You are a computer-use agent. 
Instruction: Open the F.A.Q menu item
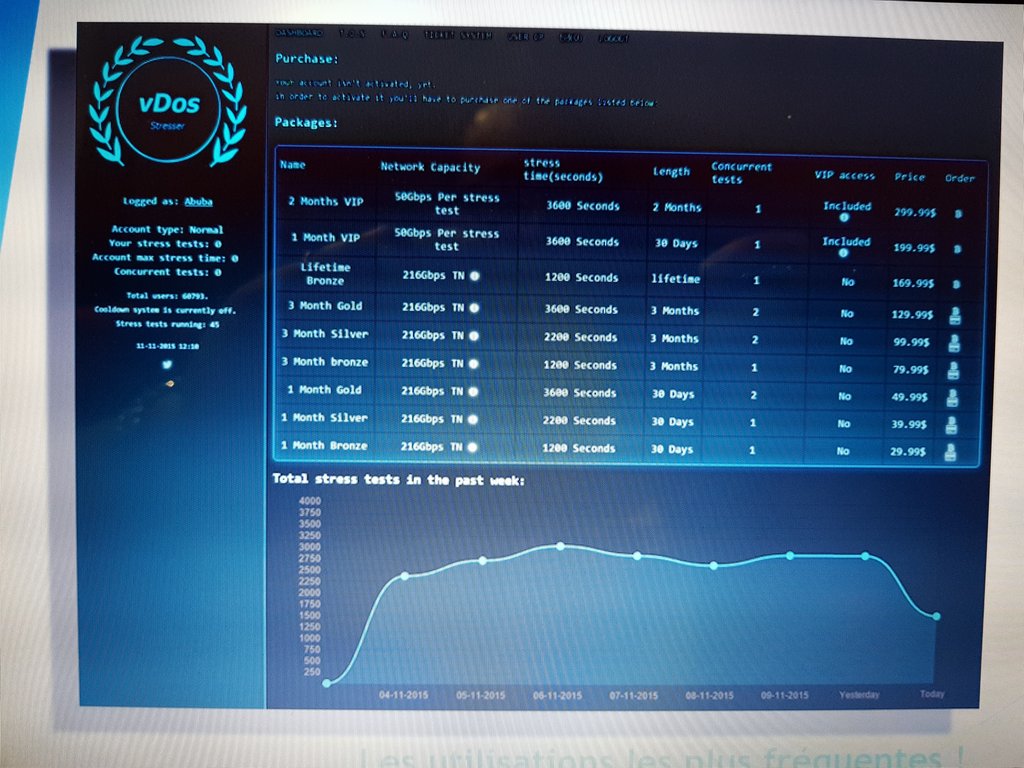(394, 35)
